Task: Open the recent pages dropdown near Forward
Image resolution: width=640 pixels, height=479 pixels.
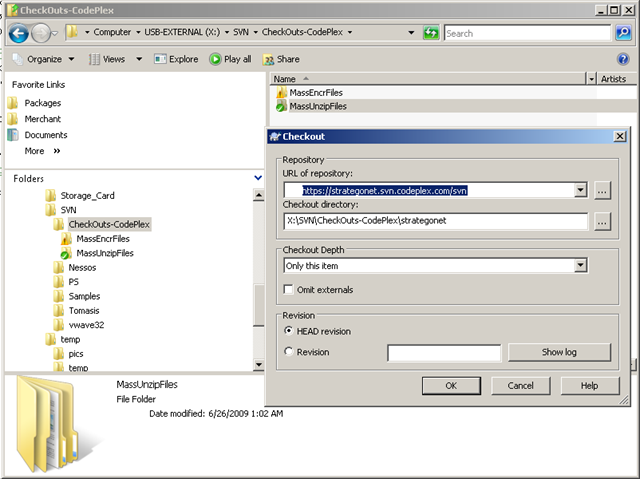Action: click(x=55, y=33)
